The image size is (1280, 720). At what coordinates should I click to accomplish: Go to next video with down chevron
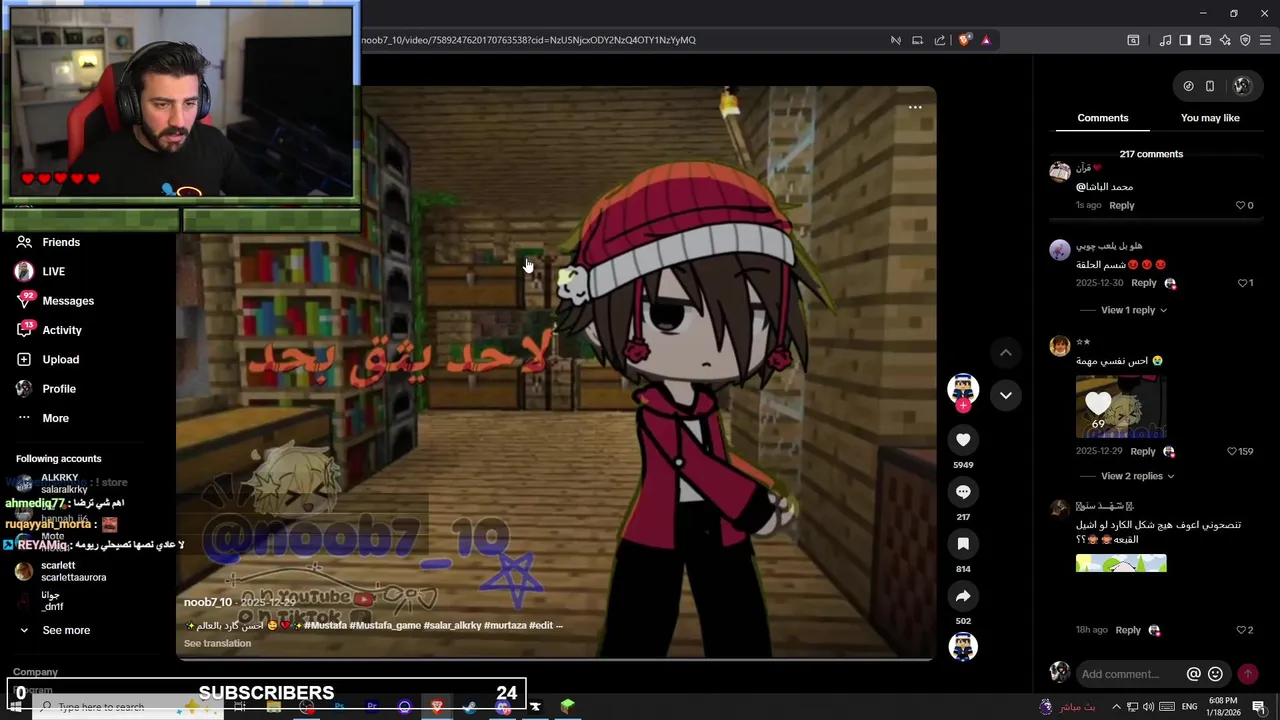1006,395
